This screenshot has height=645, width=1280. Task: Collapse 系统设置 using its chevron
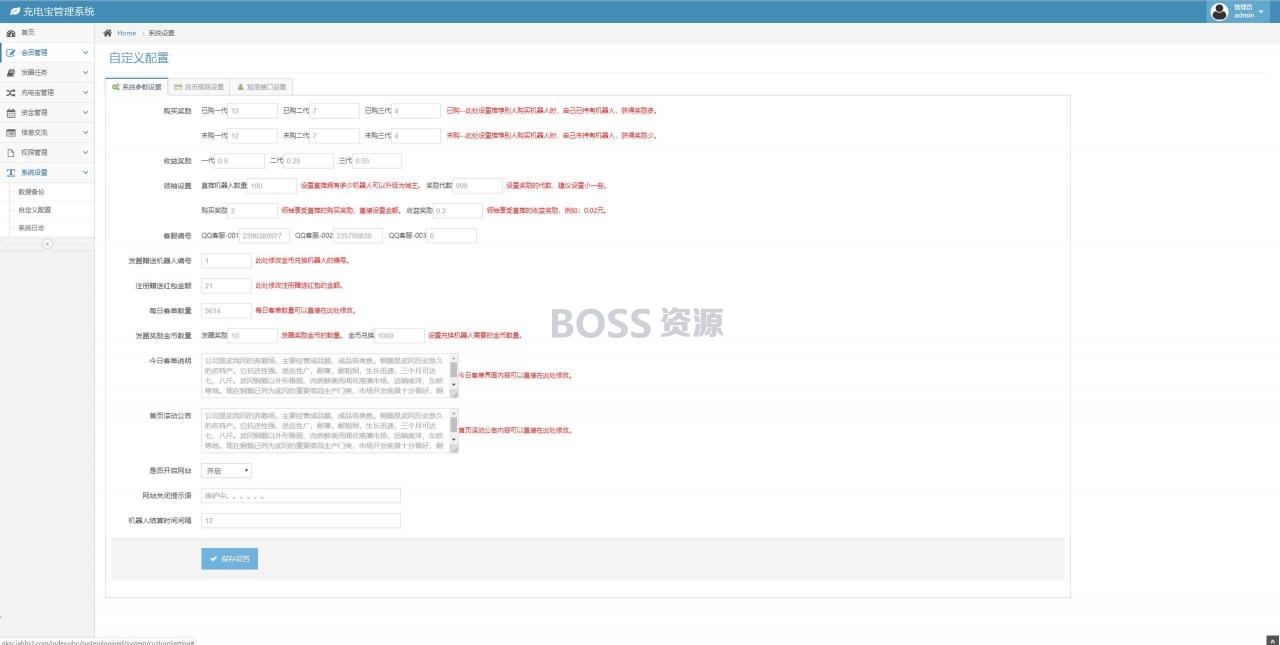tap(86, 172)
